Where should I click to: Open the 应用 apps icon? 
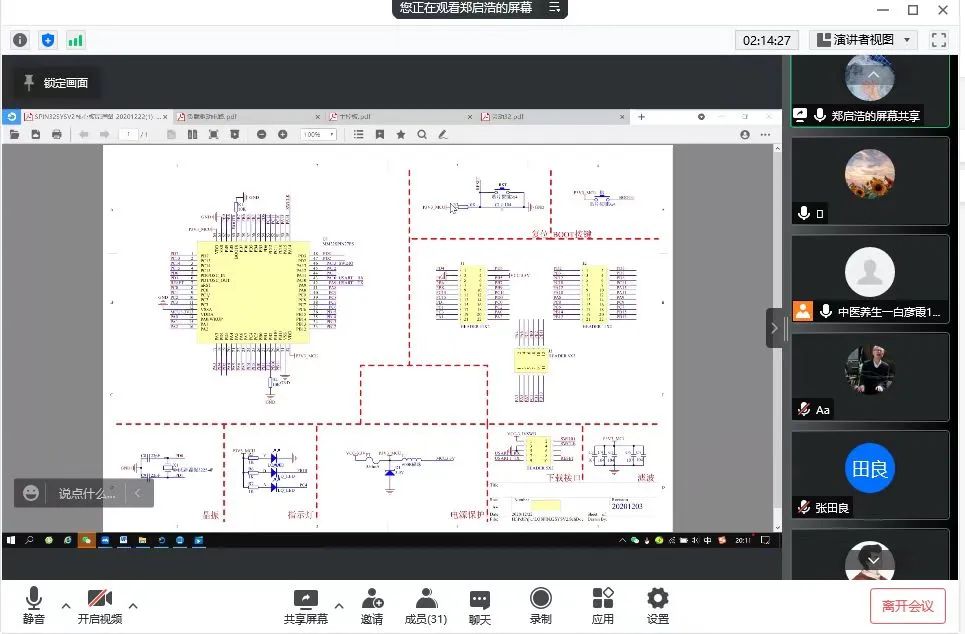(602, 606)
